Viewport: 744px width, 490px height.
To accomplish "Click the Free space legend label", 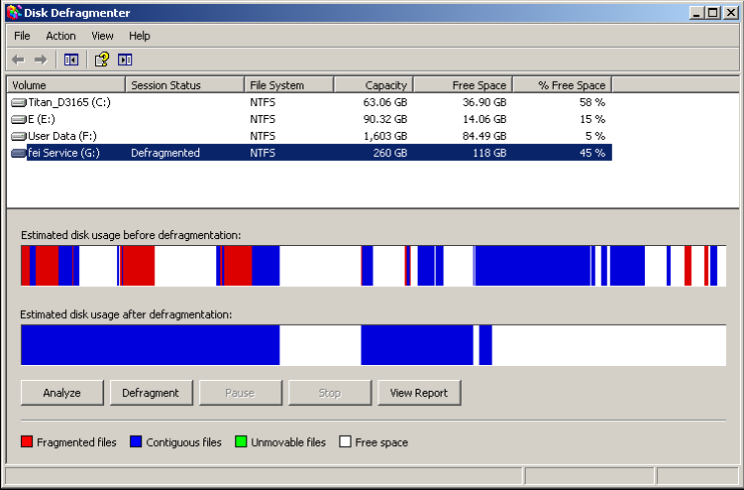I will click(x=381, y=443).
